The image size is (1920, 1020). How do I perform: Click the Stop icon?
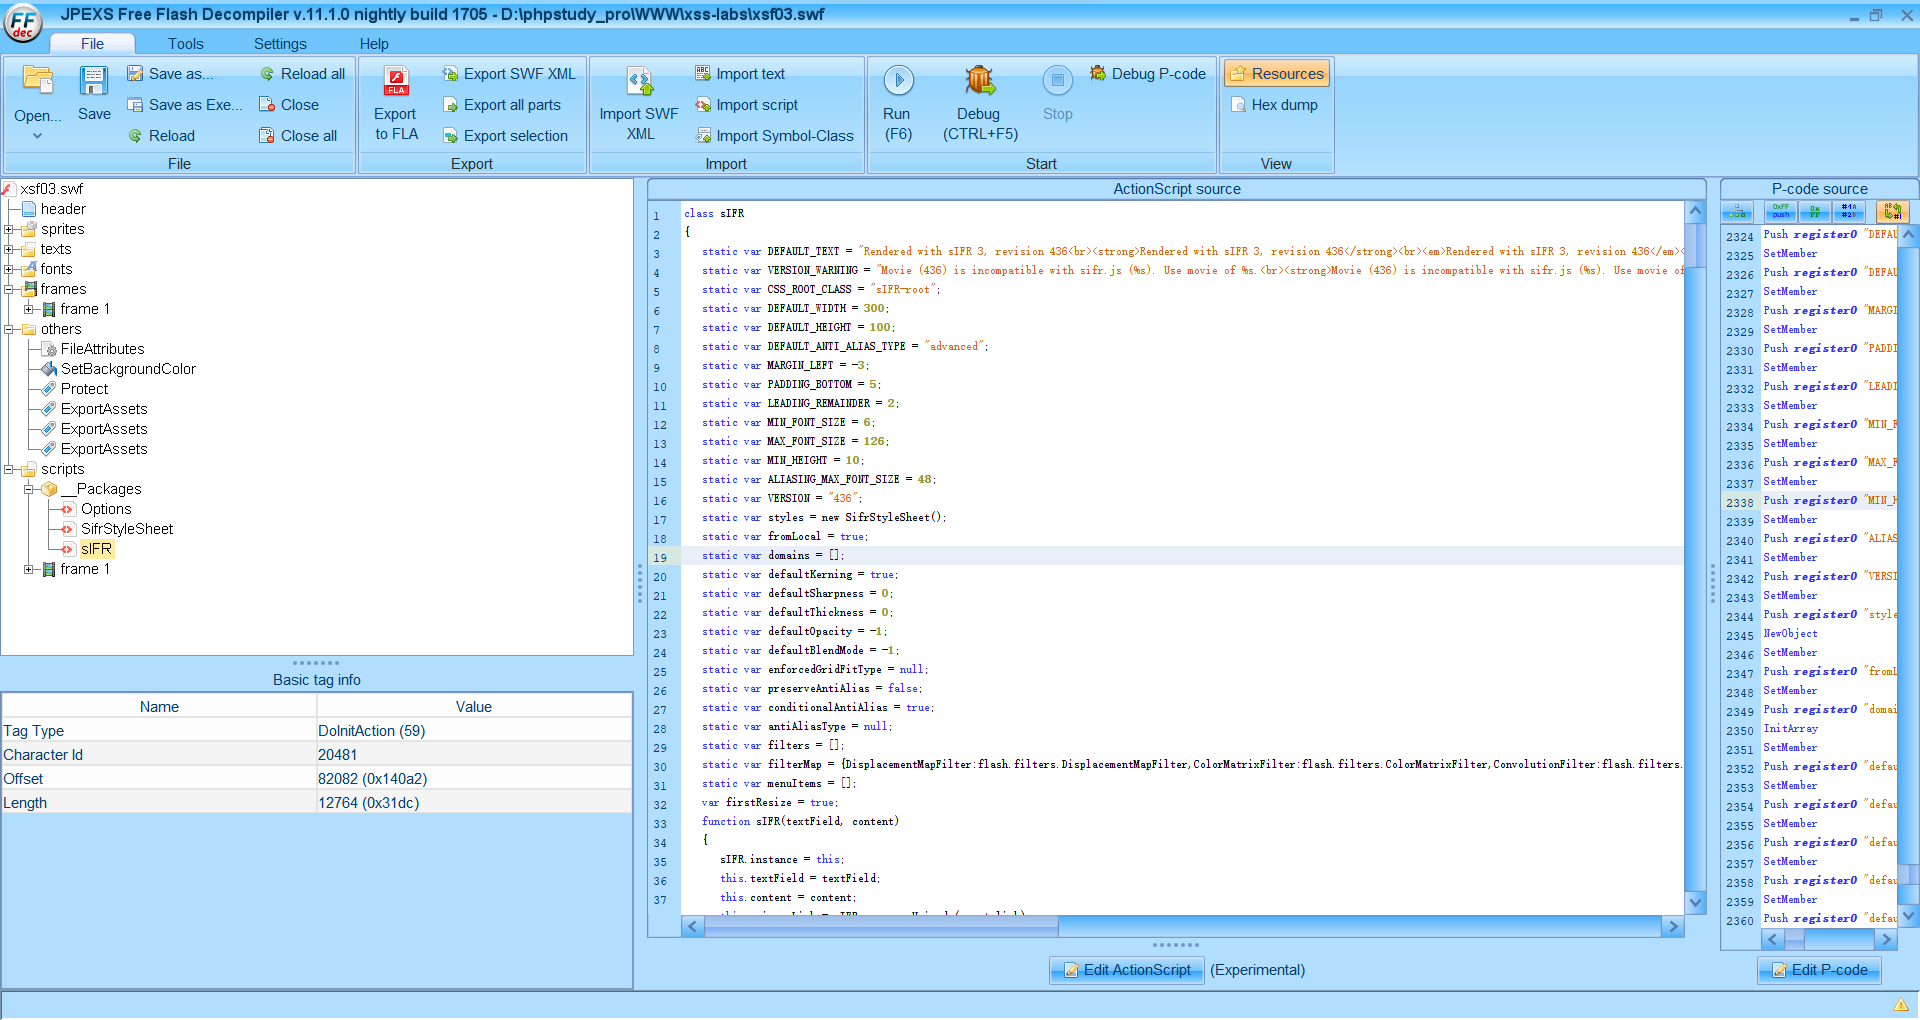[x=1058, y=80]
